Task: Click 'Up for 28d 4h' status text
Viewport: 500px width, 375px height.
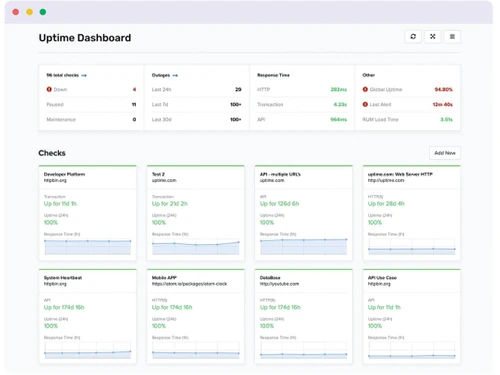Action: tap(386, 204)
